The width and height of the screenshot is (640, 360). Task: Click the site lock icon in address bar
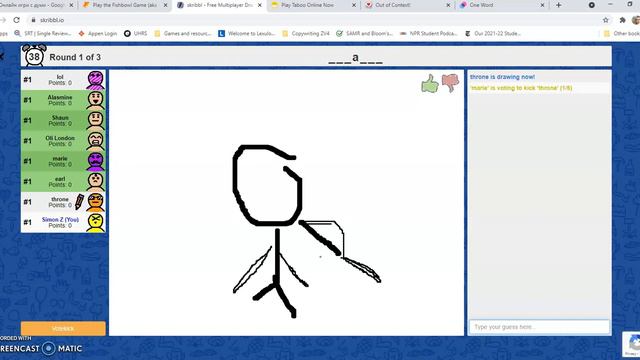pos(33,20)
